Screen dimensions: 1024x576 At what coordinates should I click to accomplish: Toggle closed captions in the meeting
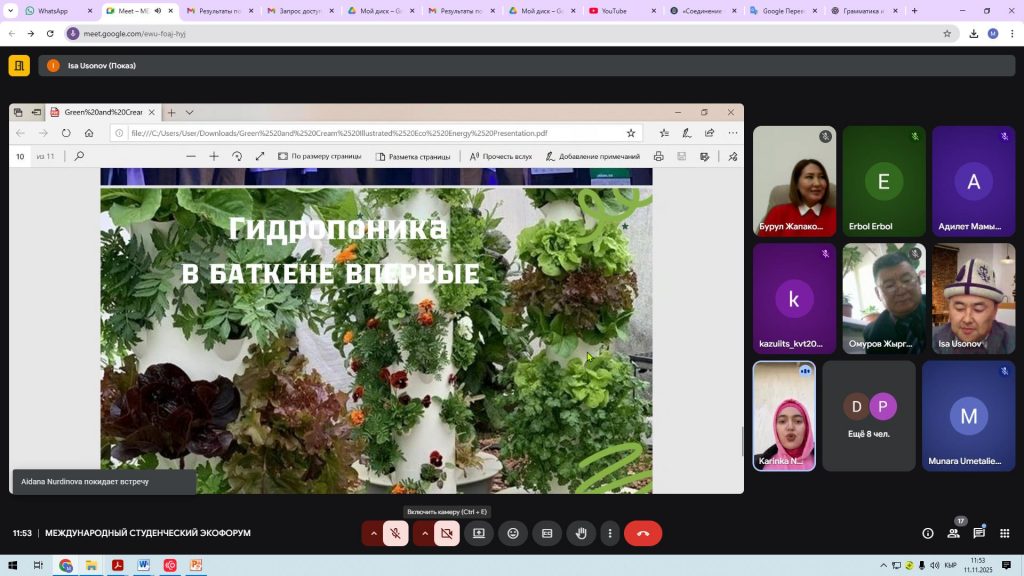(x=547, y=534)
